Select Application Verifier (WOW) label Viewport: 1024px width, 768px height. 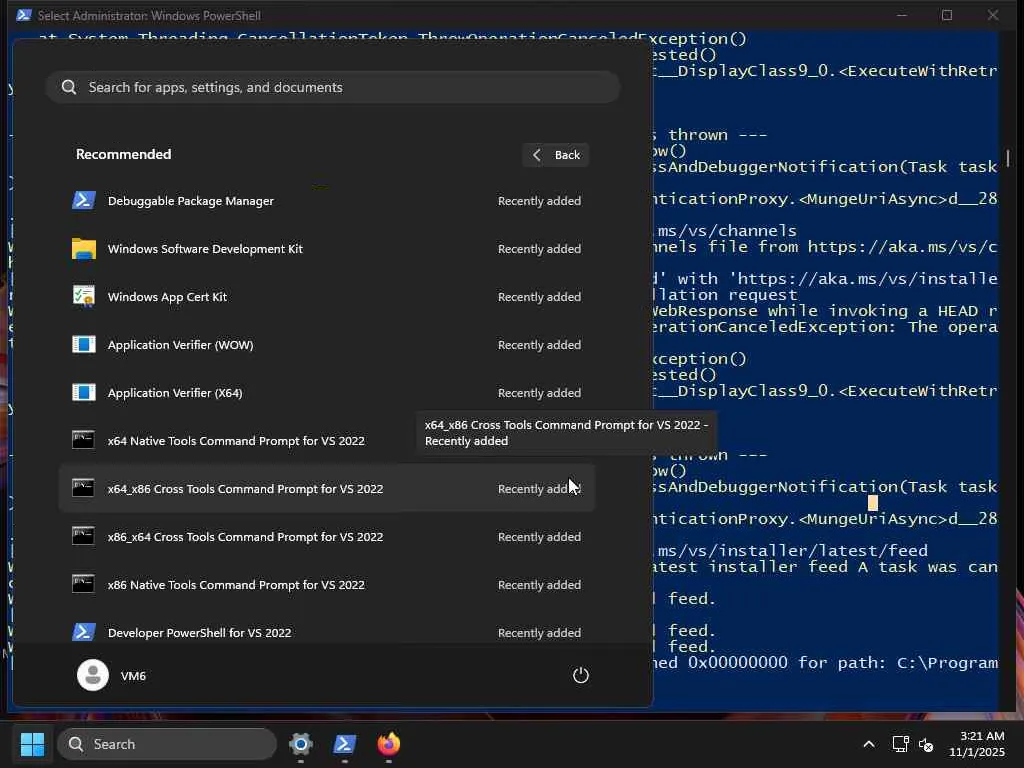(x=180, y=345)
